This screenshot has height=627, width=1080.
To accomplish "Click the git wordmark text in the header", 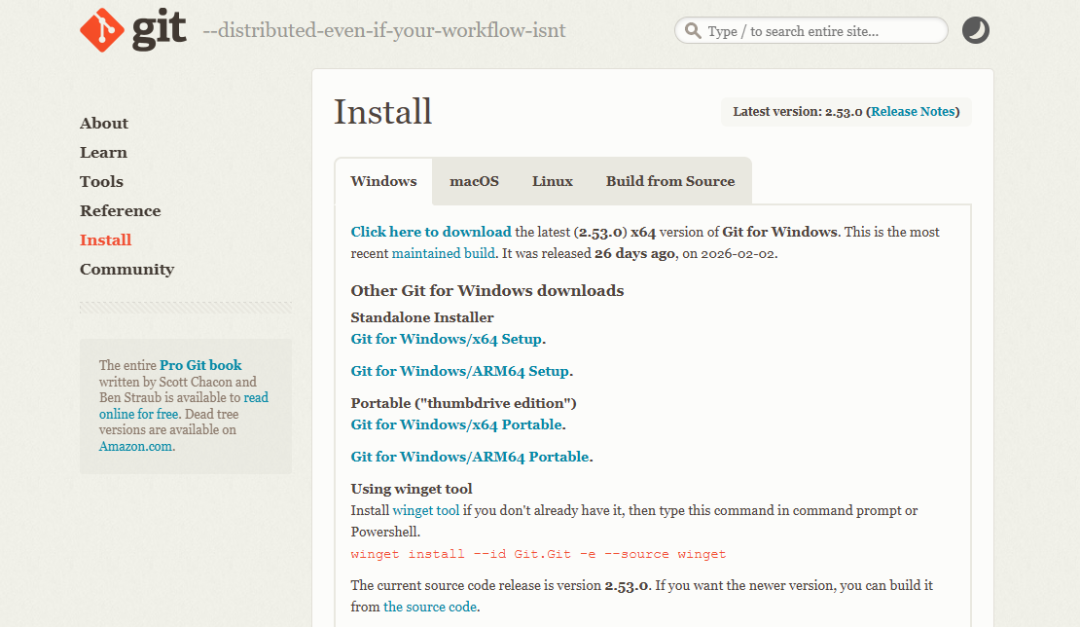I will 159,30.
